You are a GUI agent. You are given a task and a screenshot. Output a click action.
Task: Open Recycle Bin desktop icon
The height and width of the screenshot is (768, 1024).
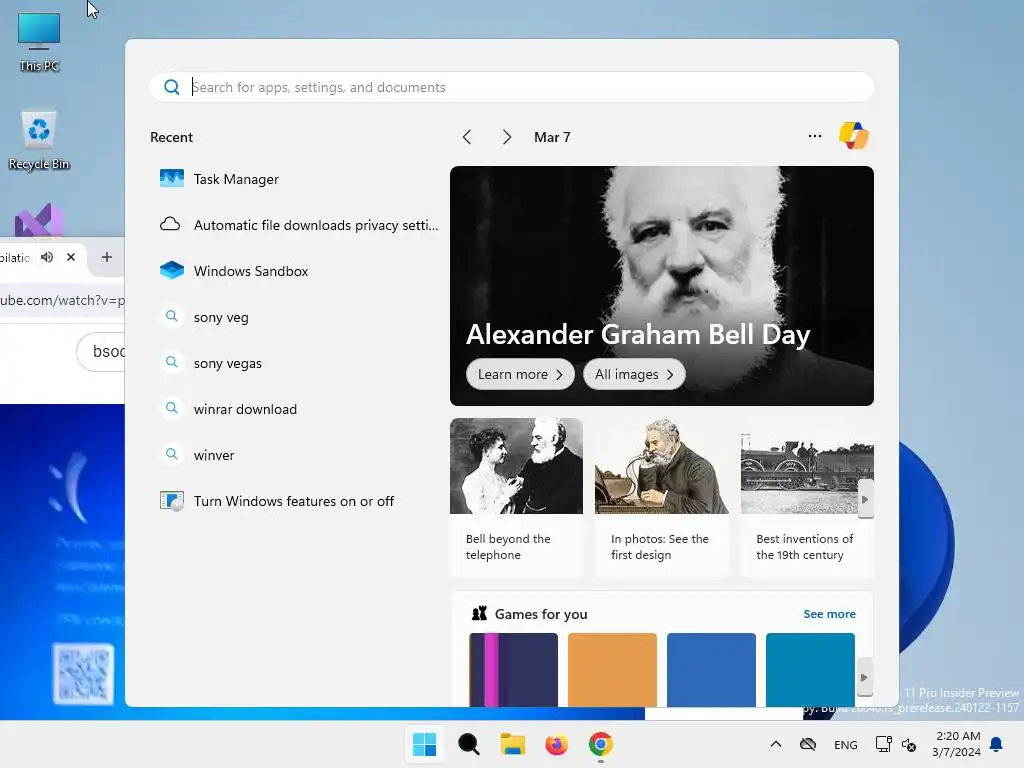click(39, 140)
